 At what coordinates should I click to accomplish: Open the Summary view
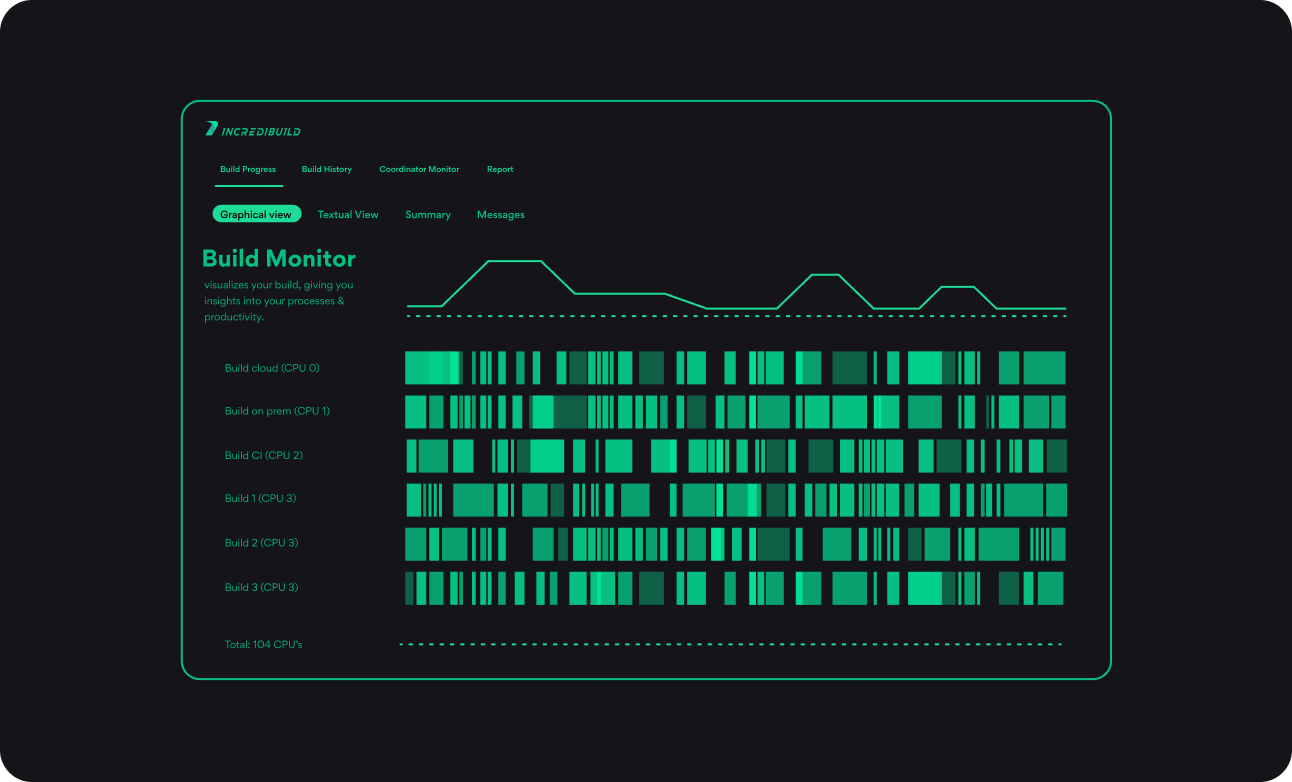(x=428, y=215)
